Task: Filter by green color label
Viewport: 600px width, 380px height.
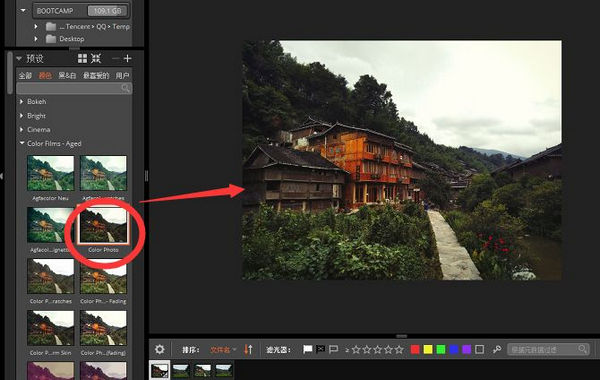Action: click(x=441, y=349)
